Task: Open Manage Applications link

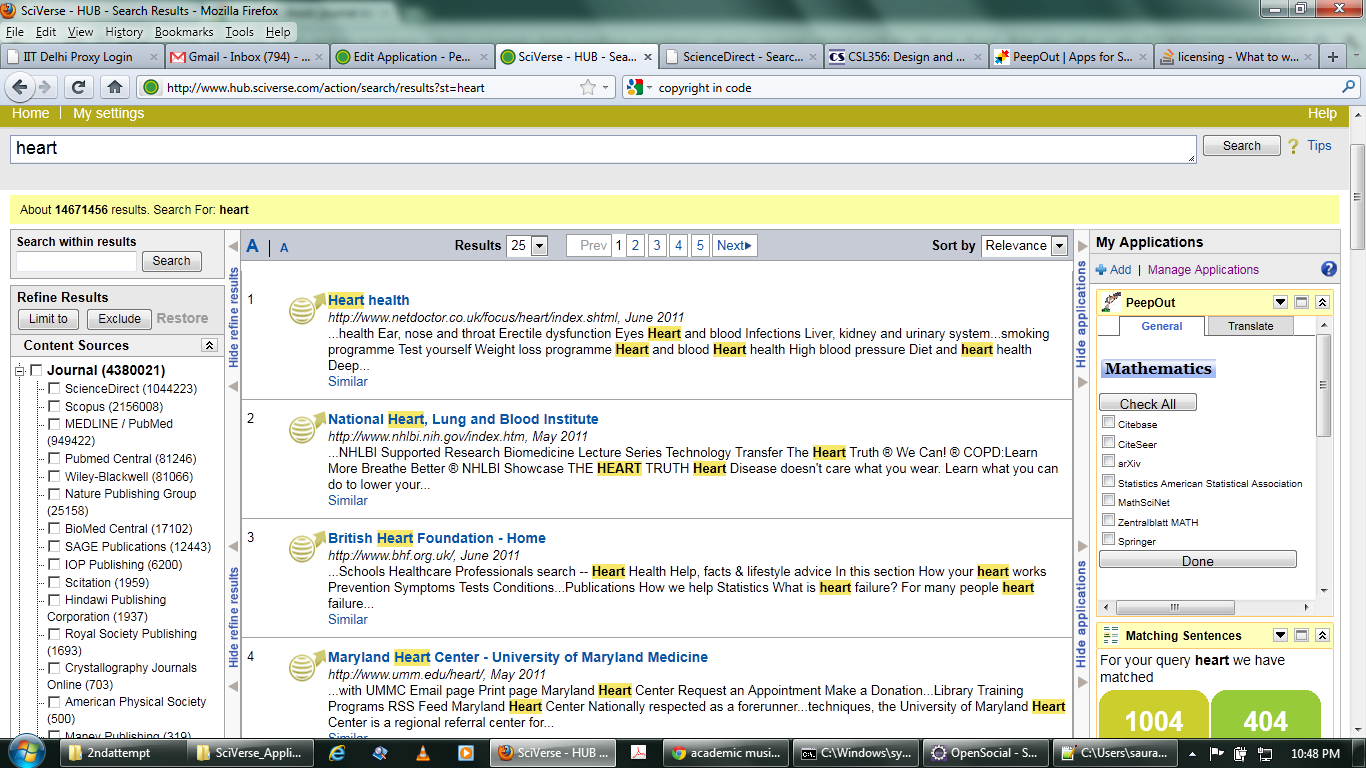Action: [1203, 270]
